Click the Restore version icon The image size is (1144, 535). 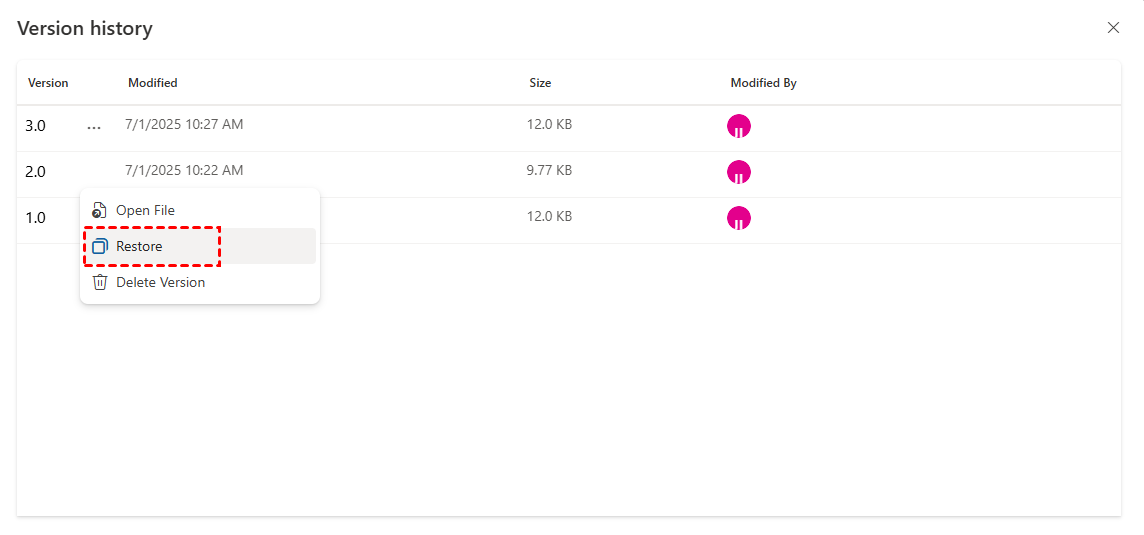pyautogui.click(x=99, y=246)
